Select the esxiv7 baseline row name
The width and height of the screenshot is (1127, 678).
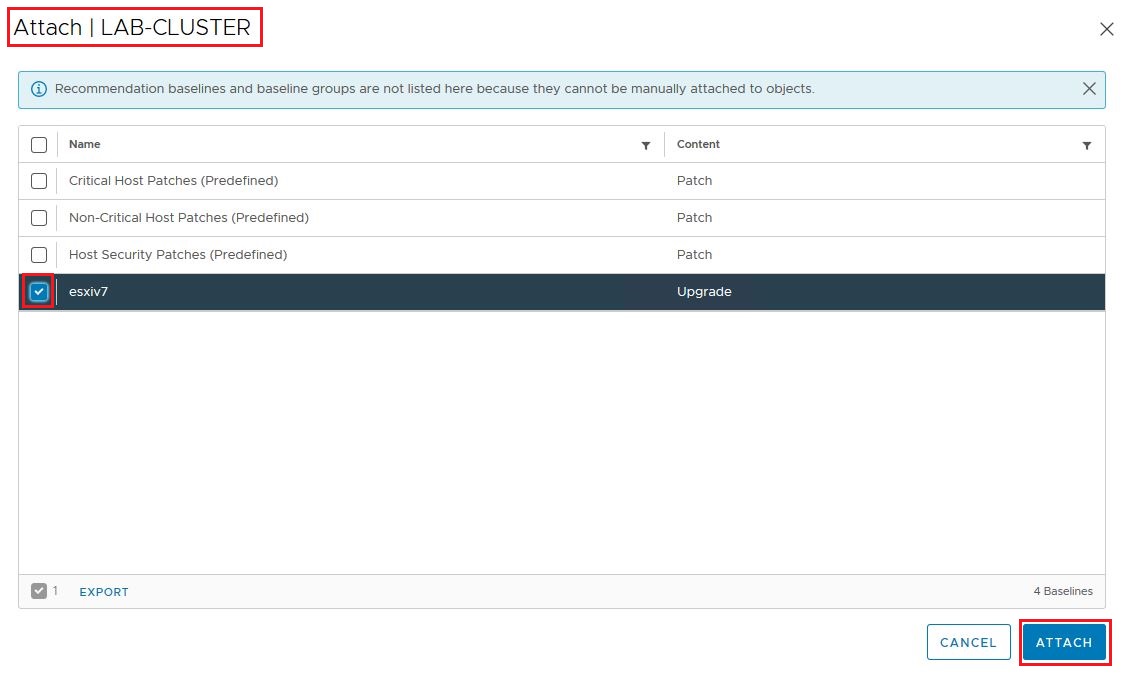pos(88,292)
